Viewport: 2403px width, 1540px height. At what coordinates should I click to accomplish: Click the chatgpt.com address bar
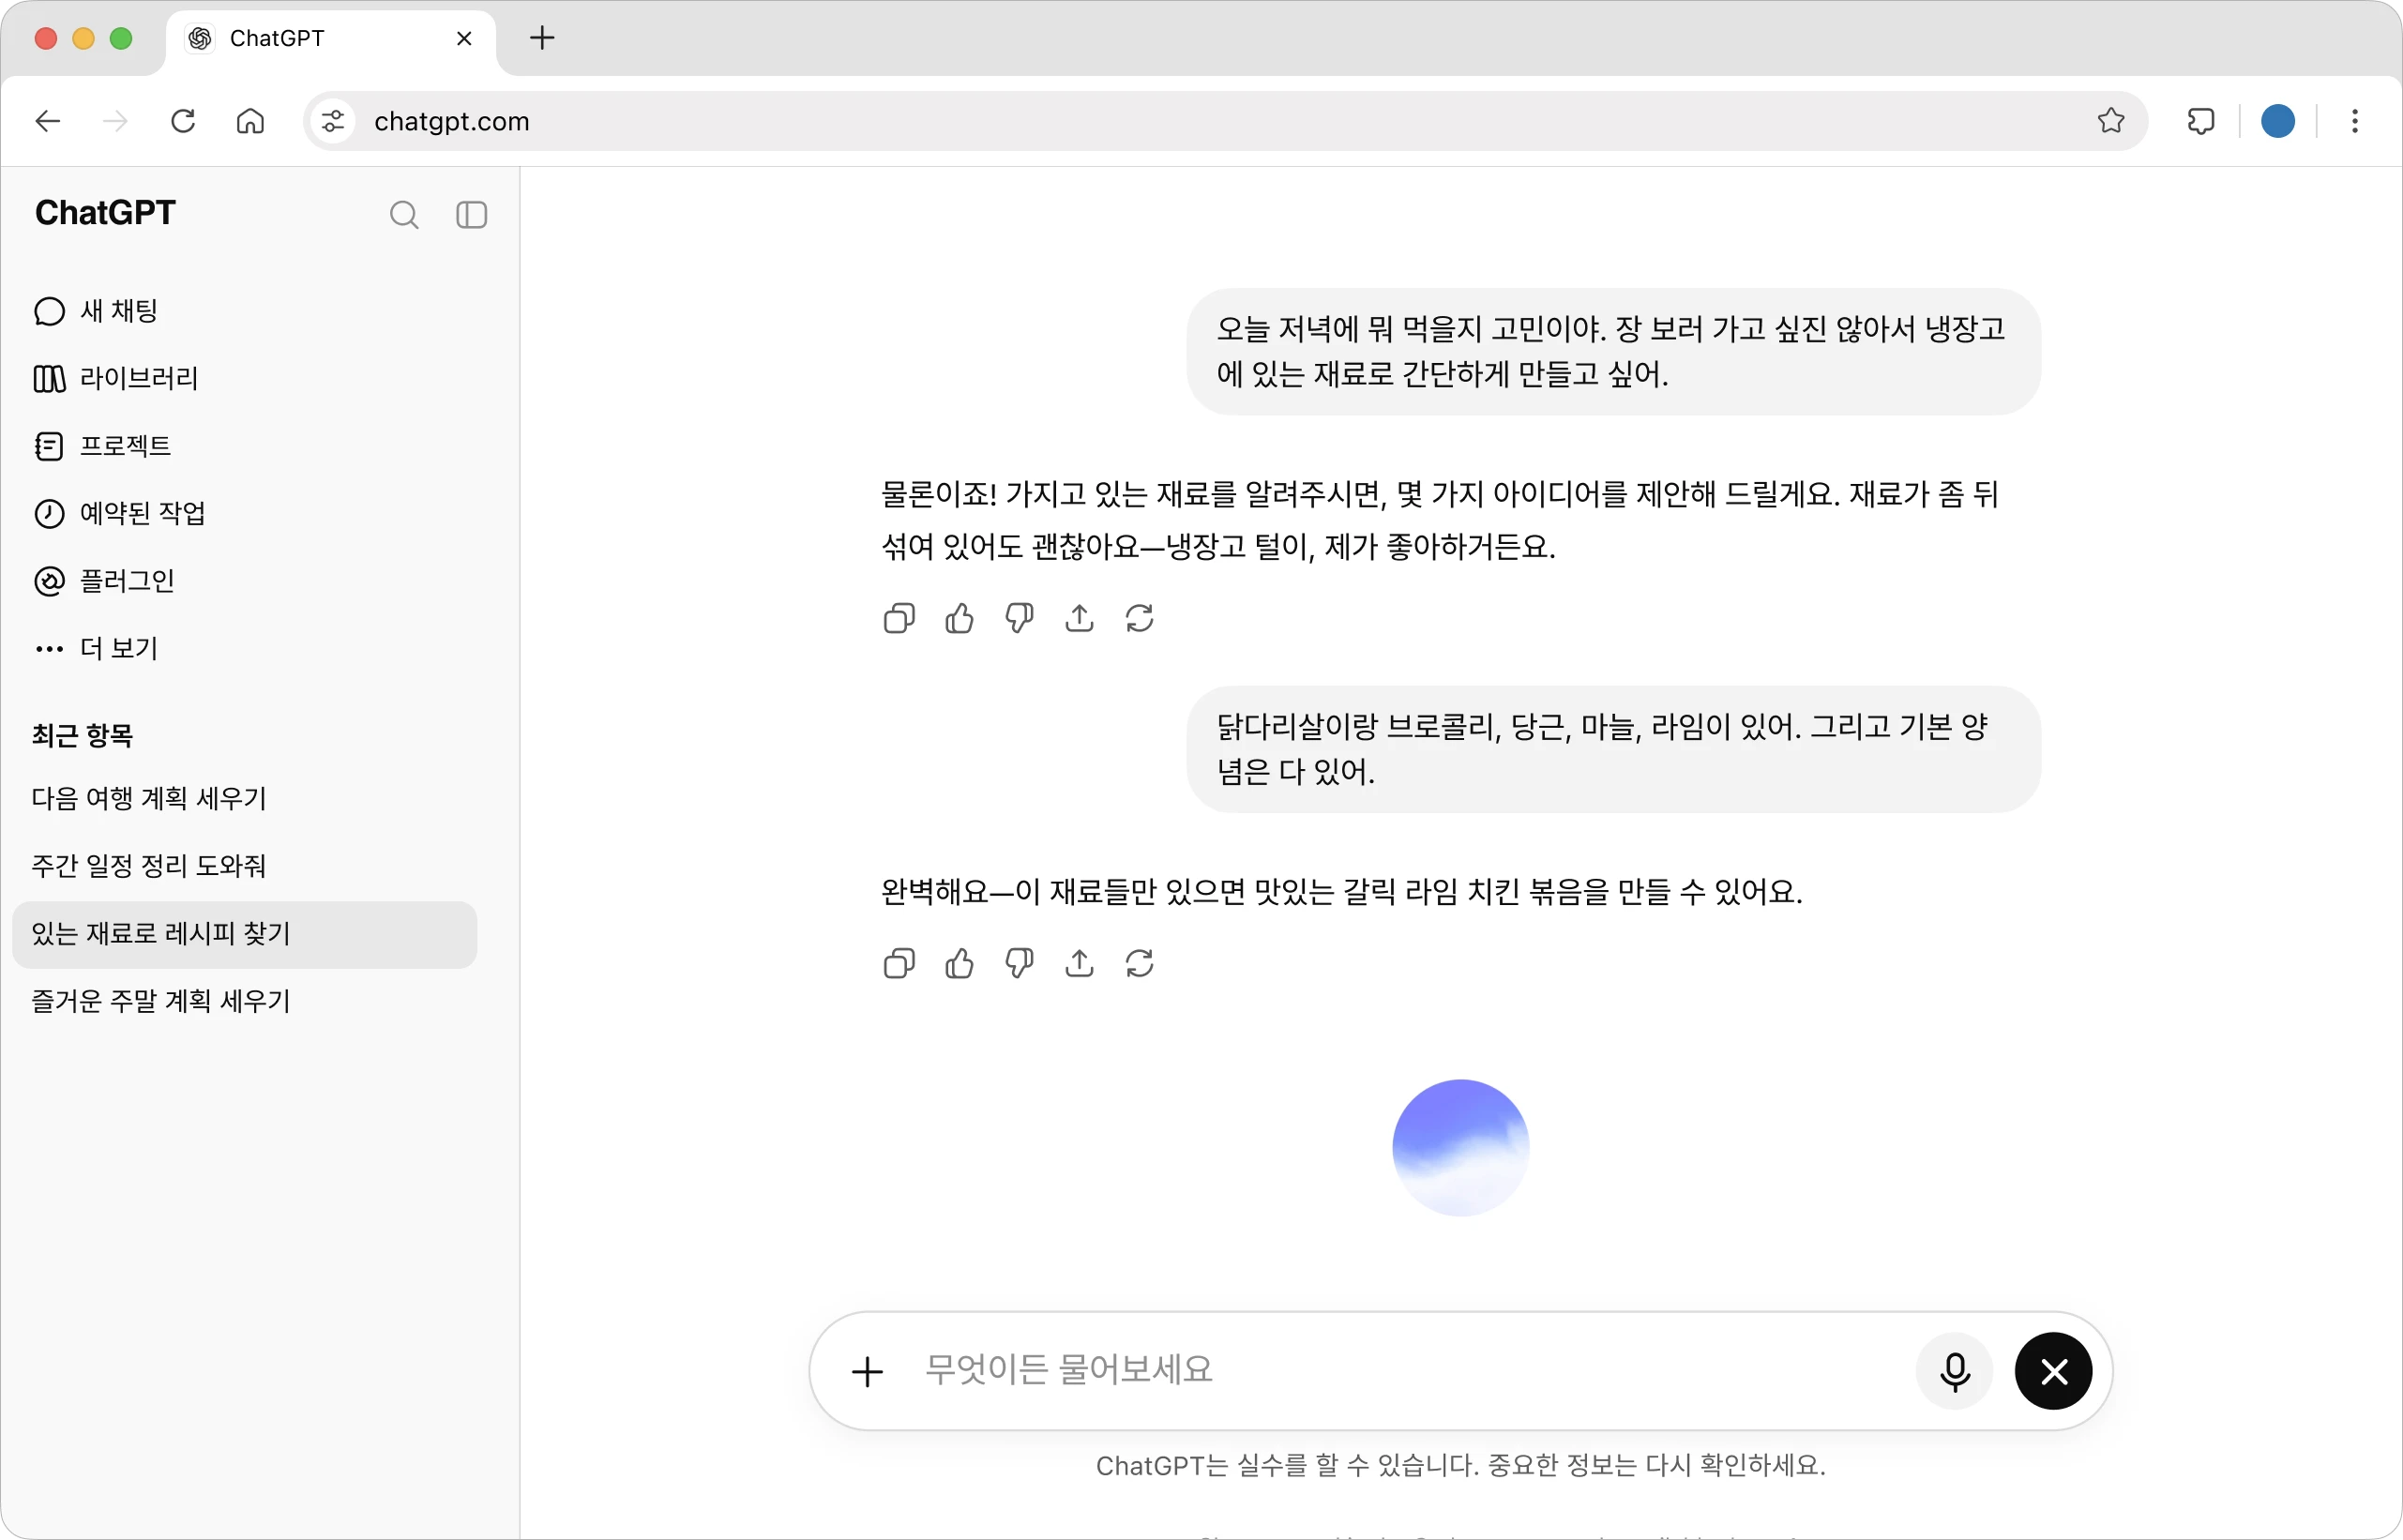tap(1226, 121)
